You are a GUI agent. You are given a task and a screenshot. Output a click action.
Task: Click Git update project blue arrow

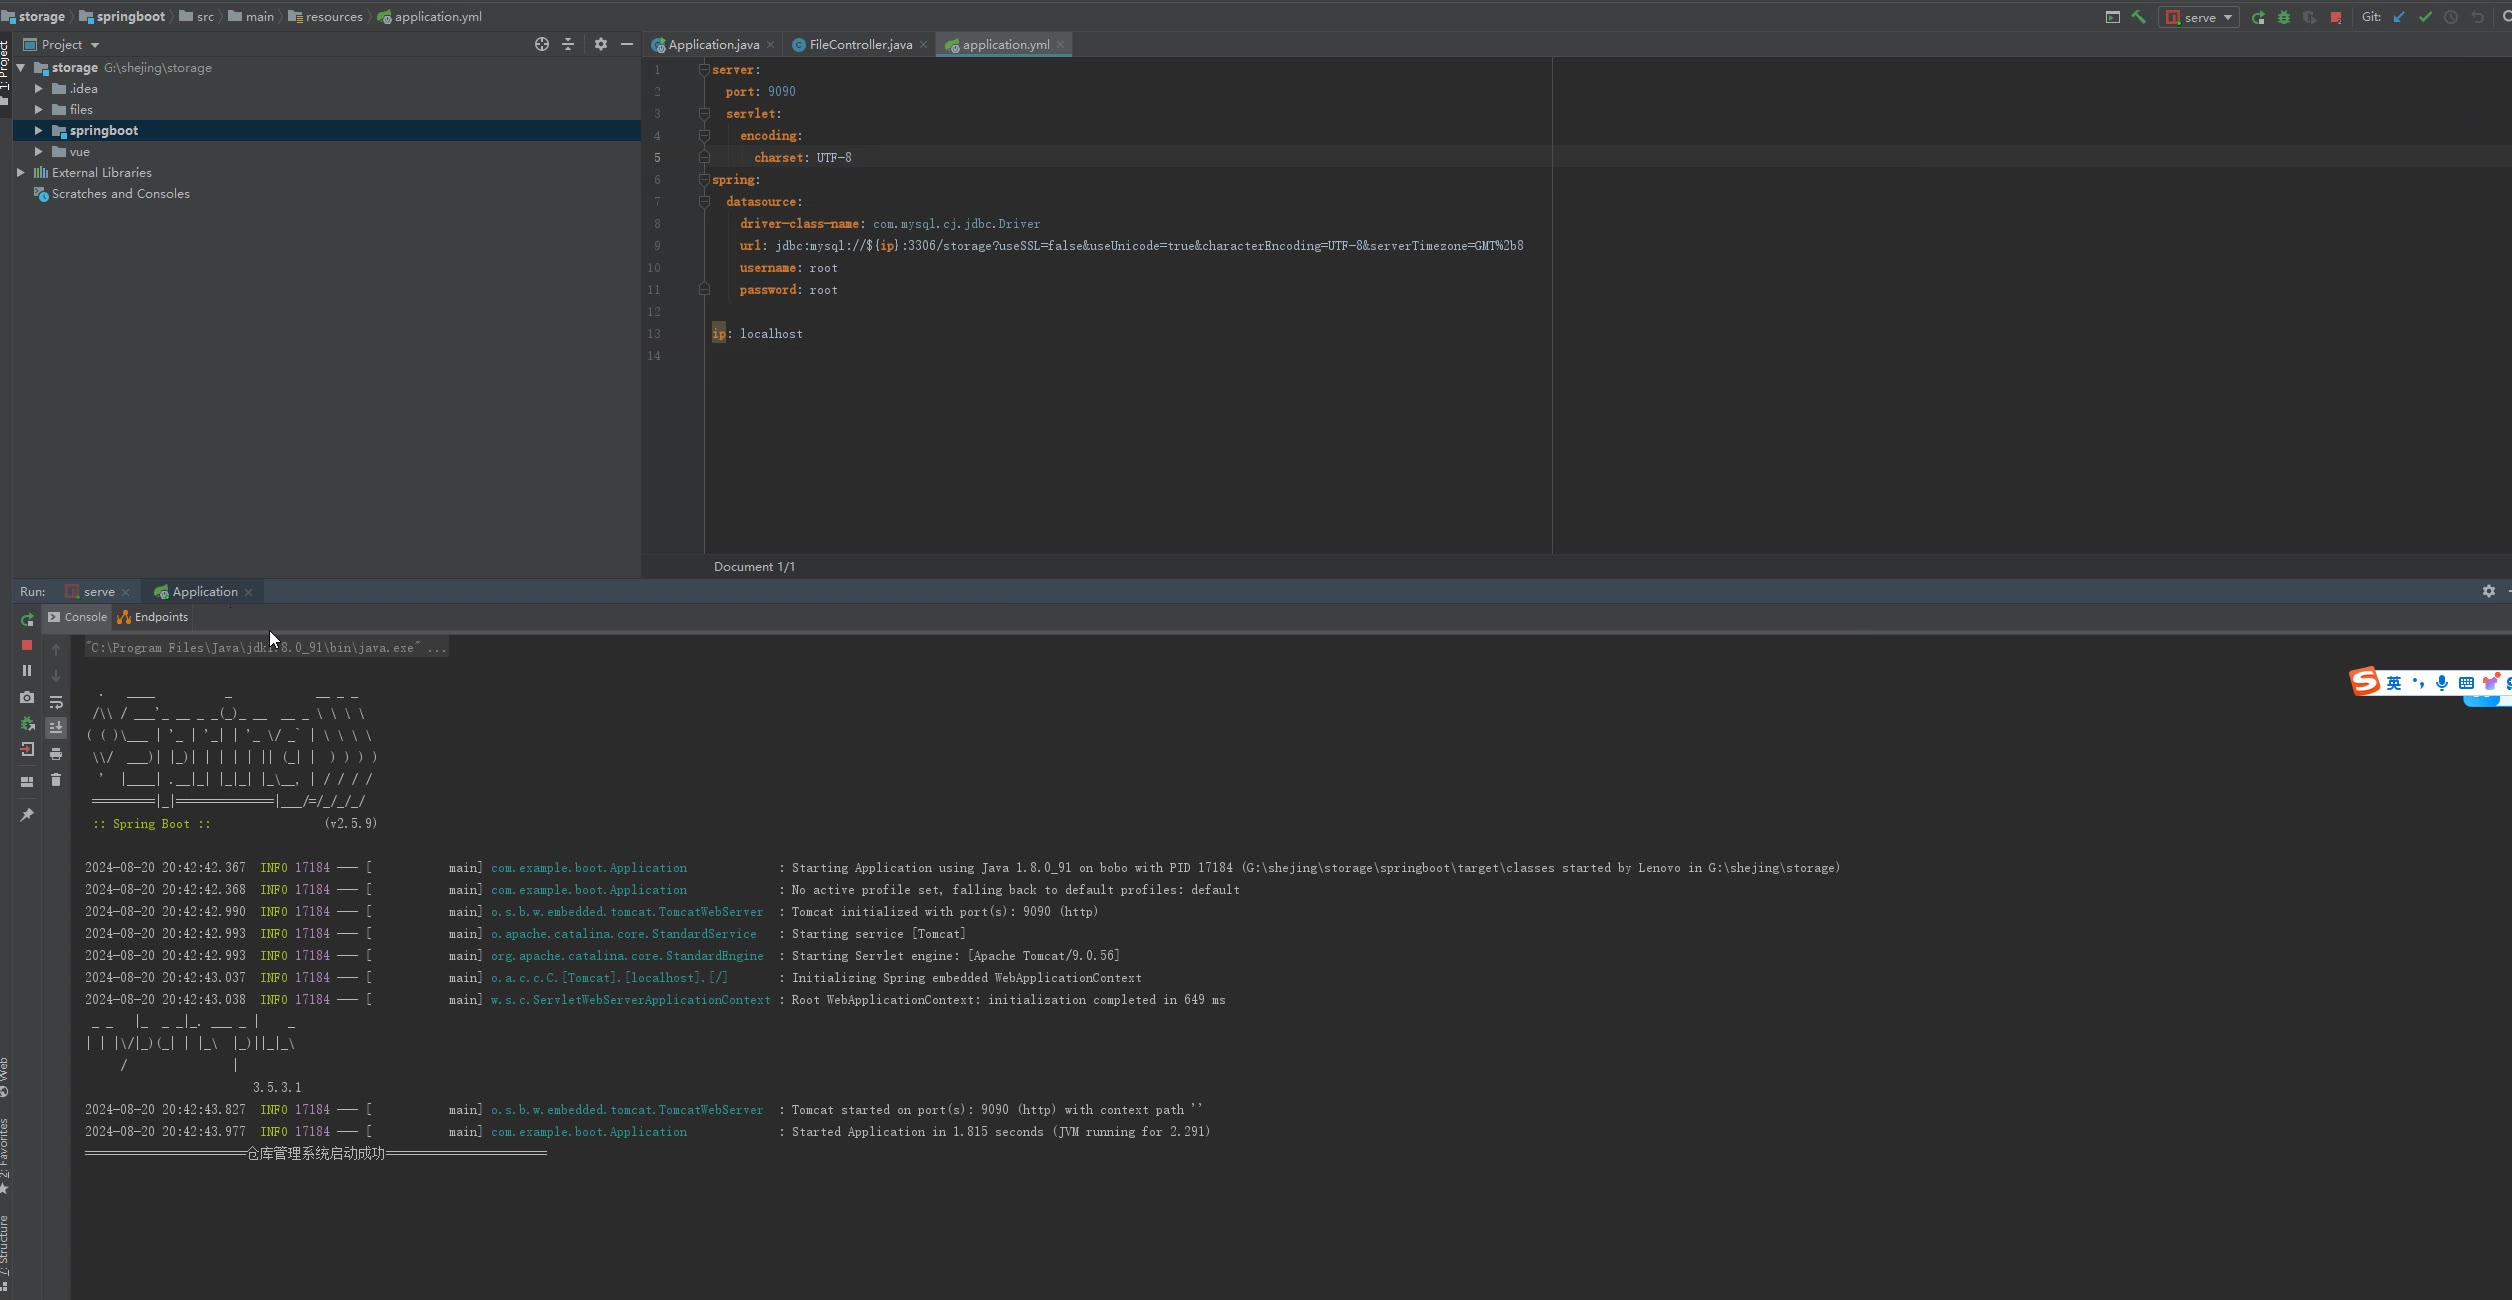tap(2399, 17)
